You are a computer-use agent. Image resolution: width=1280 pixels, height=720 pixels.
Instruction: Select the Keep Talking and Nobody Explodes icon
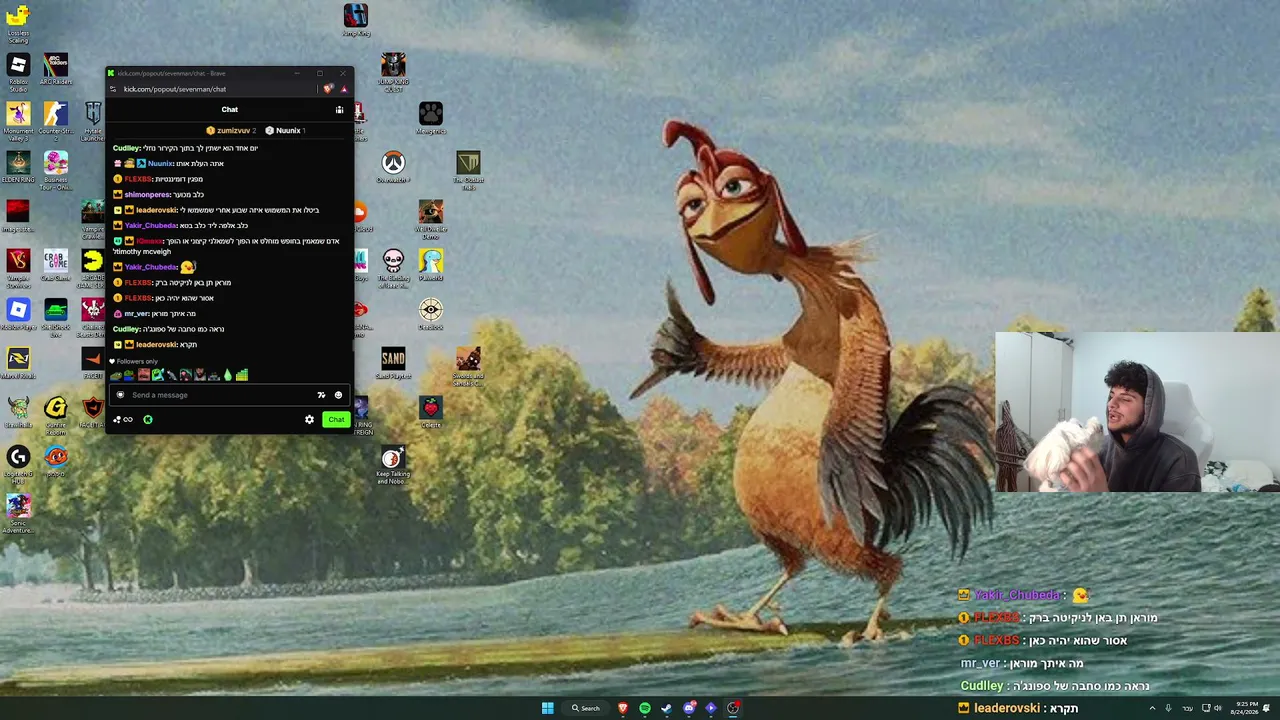393,466
